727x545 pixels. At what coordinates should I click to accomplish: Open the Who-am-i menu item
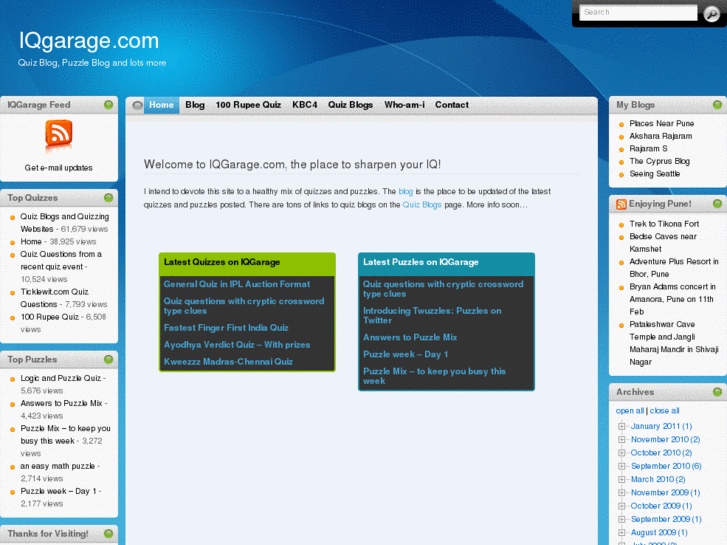(404, 105)
